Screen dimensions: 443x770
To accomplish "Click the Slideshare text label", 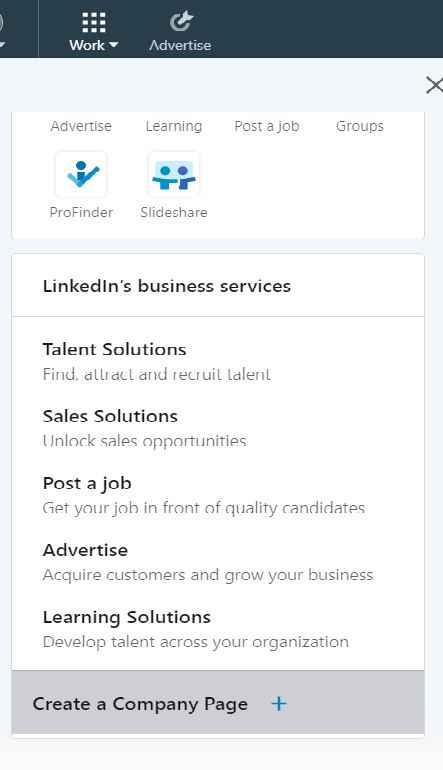I will [x=174, y=212].
